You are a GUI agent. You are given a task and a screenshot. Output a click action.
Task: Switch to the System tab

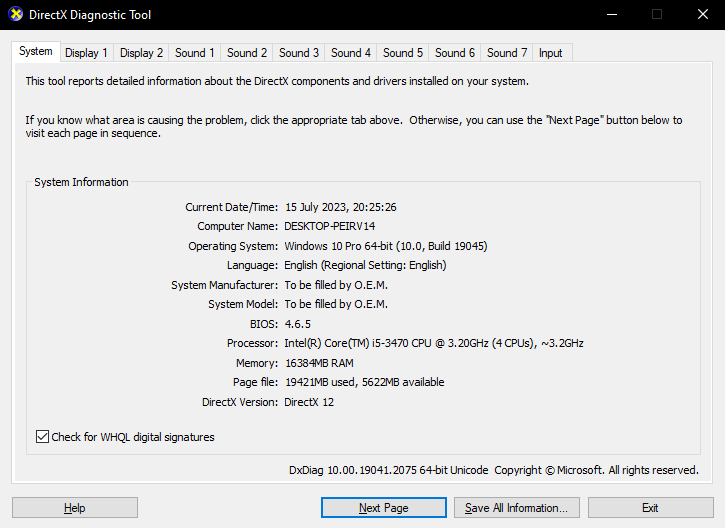[36, 51]
